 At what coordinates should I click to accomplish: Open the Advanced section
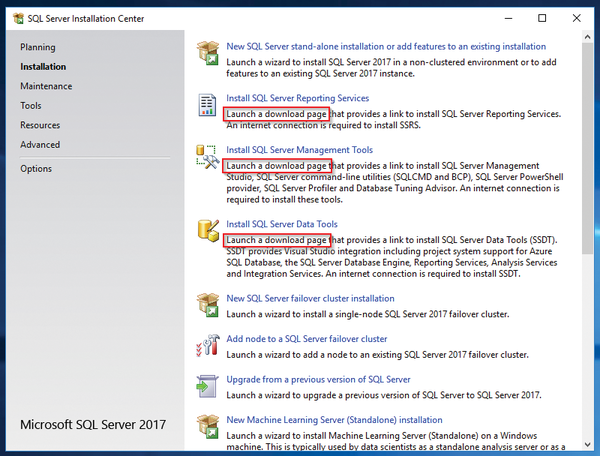[x=40, y=145]
